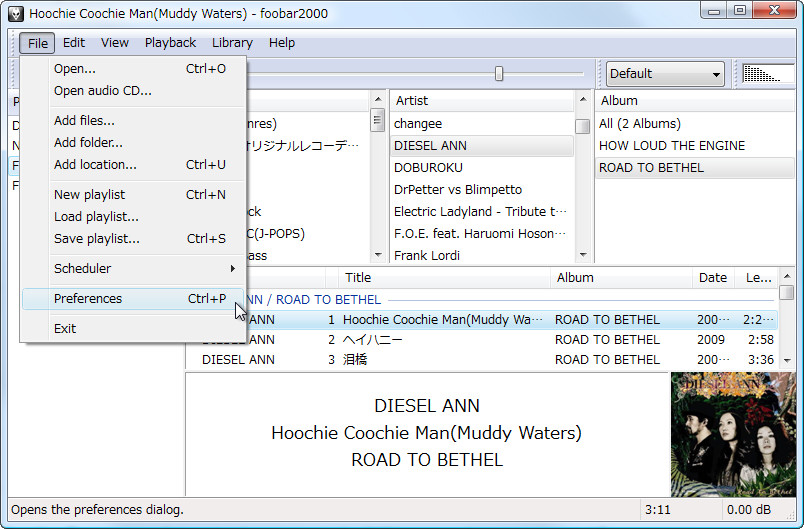
Task: Click the Length column header
Action: click(757, 278)
